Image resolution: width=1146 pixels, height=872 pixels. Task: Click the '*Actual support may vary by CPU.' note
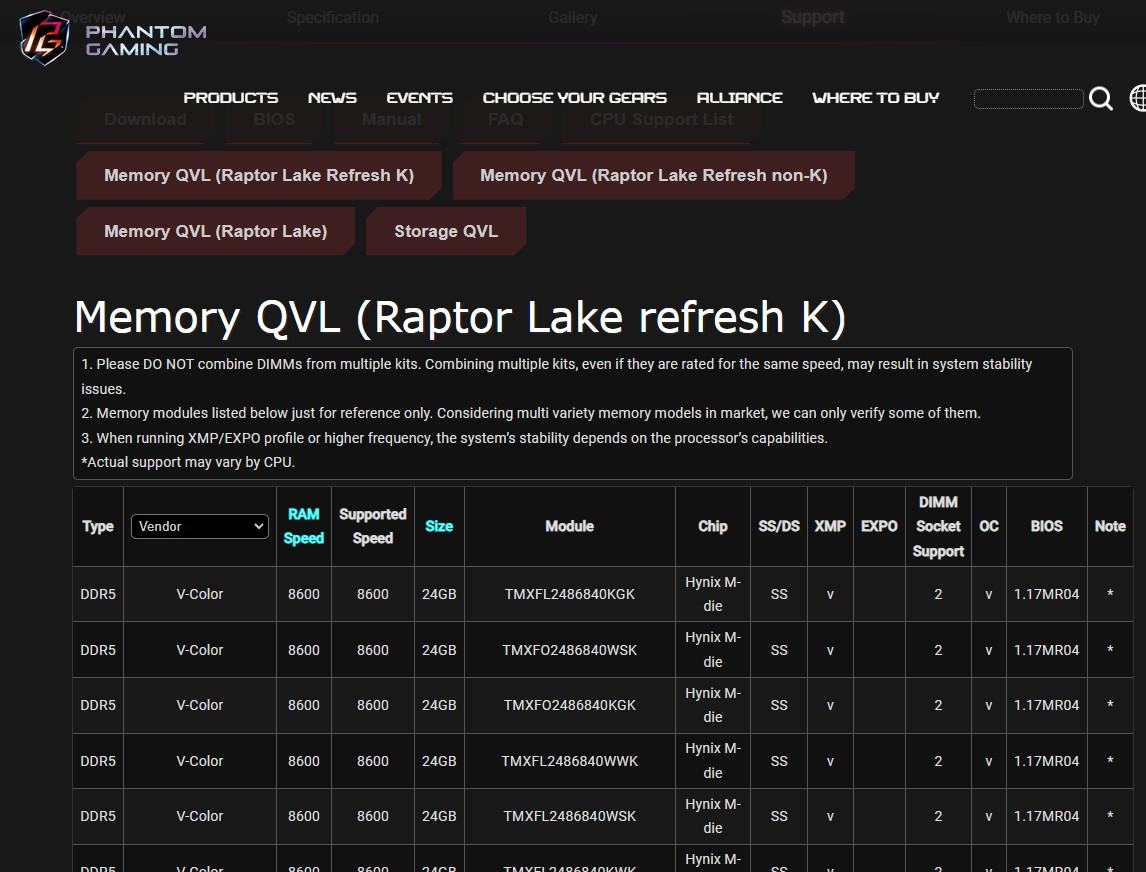tap(188, 462)
